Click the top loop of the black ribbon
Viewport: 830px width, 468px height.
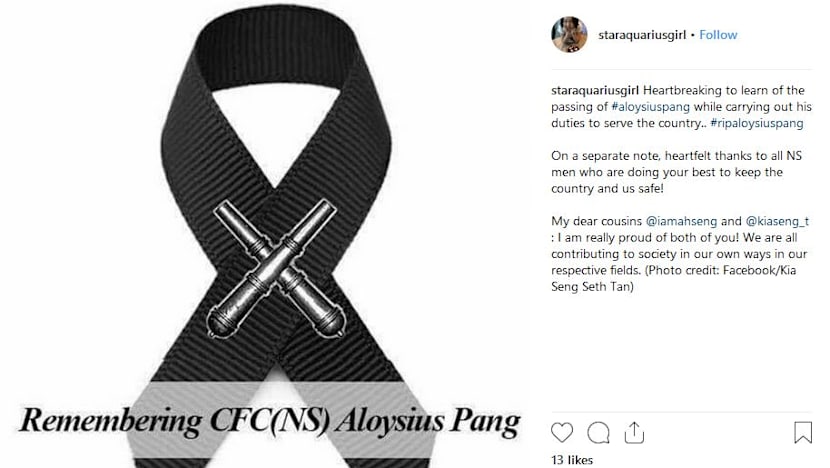pyautogui.click(x=276, y=52)
